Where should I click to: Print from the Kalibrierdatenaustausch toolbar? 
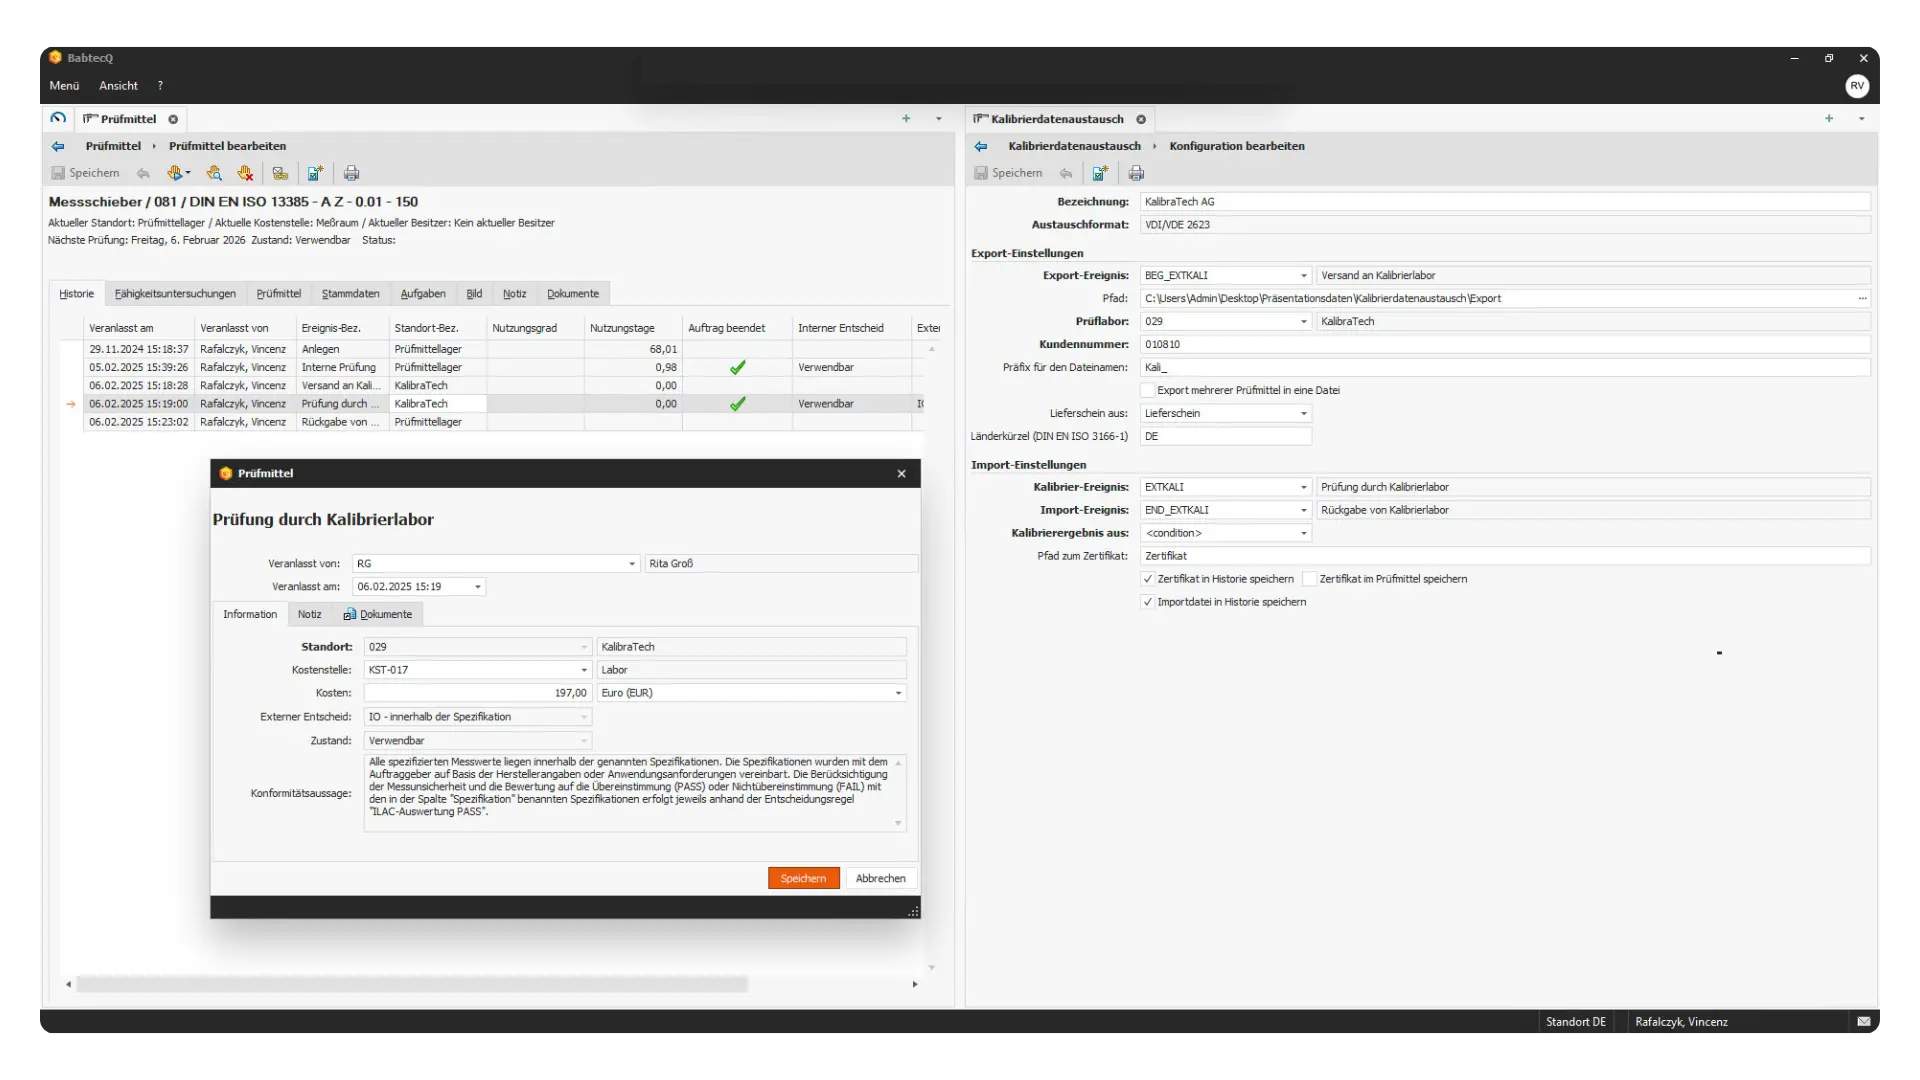1136,173
